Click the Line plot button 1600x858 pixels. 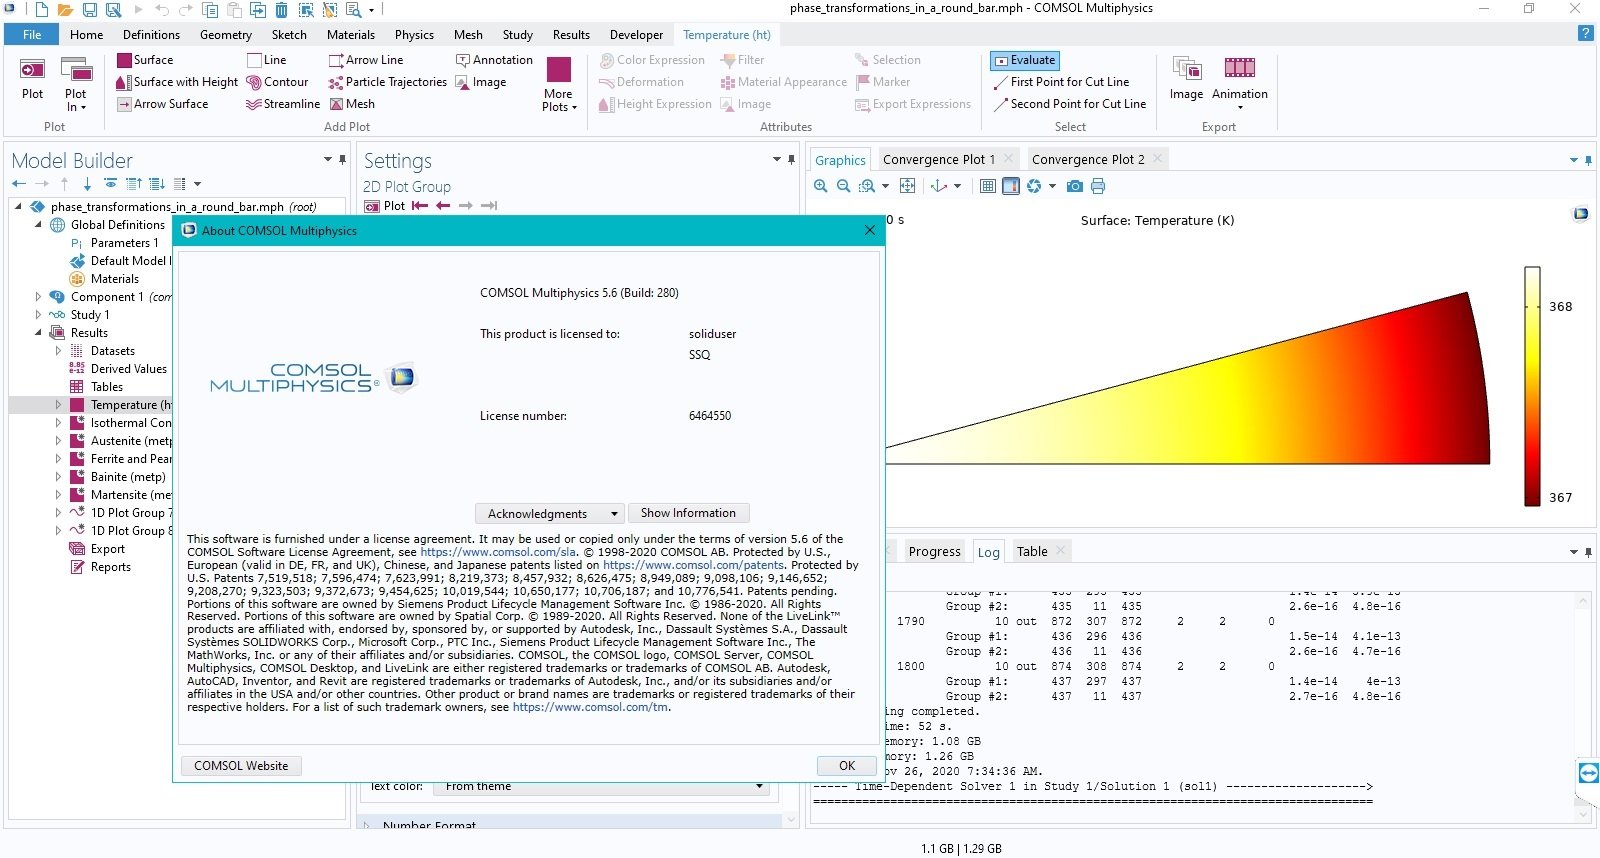pyautogui.click(x=267, y=60)
